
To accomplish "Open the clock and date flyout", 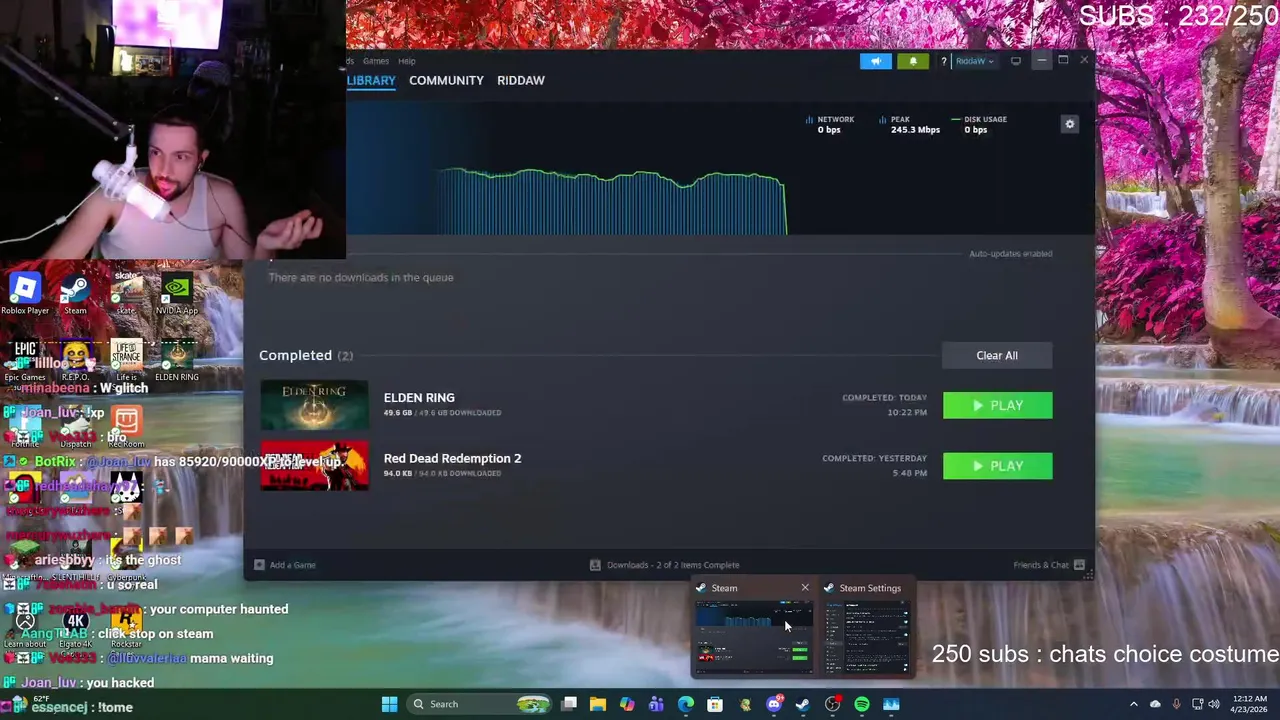I will [x=1250, y=704].
